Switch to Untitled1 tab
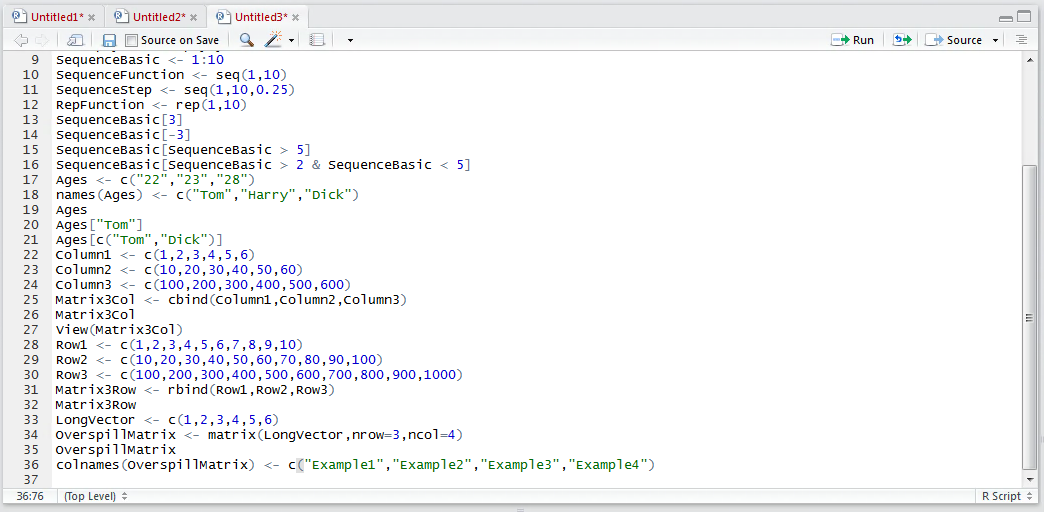This screenshot has width=1044, height=512. (x=51, y=17)
